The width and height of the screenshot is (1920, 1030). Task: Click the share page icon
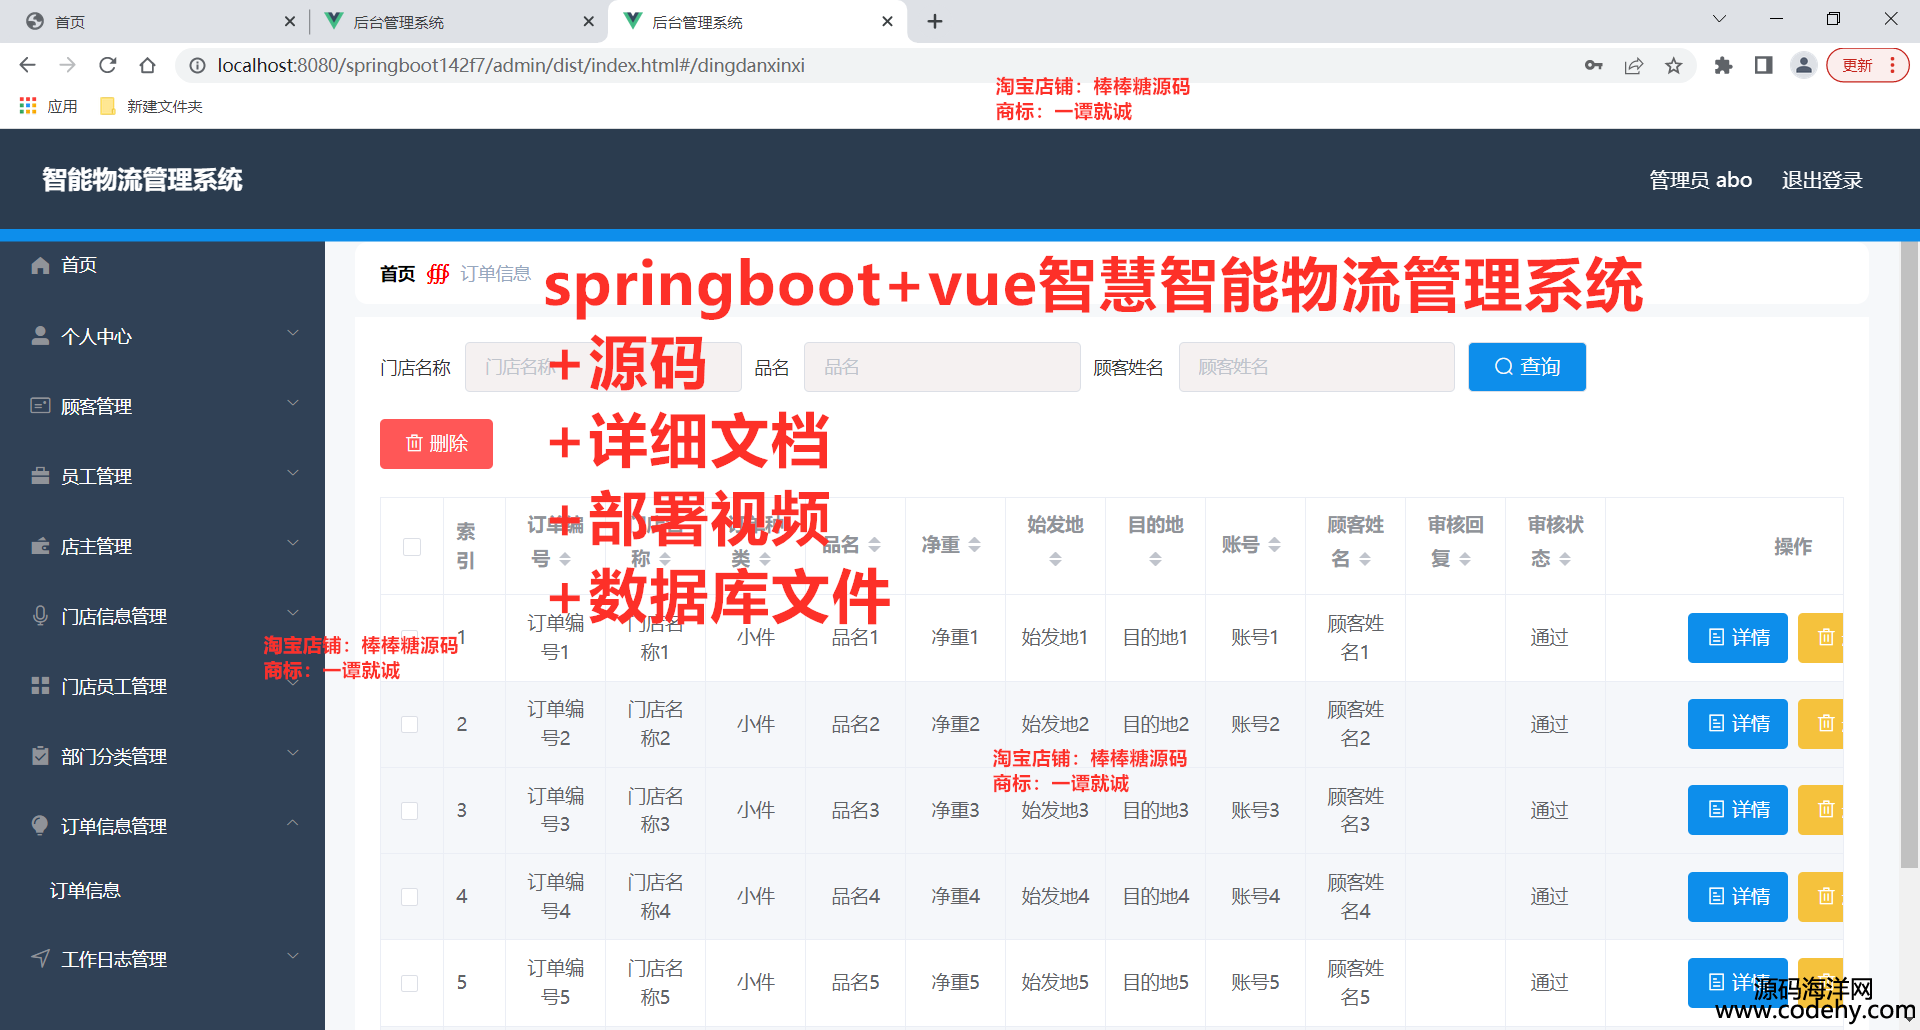tap(1633, 65)
